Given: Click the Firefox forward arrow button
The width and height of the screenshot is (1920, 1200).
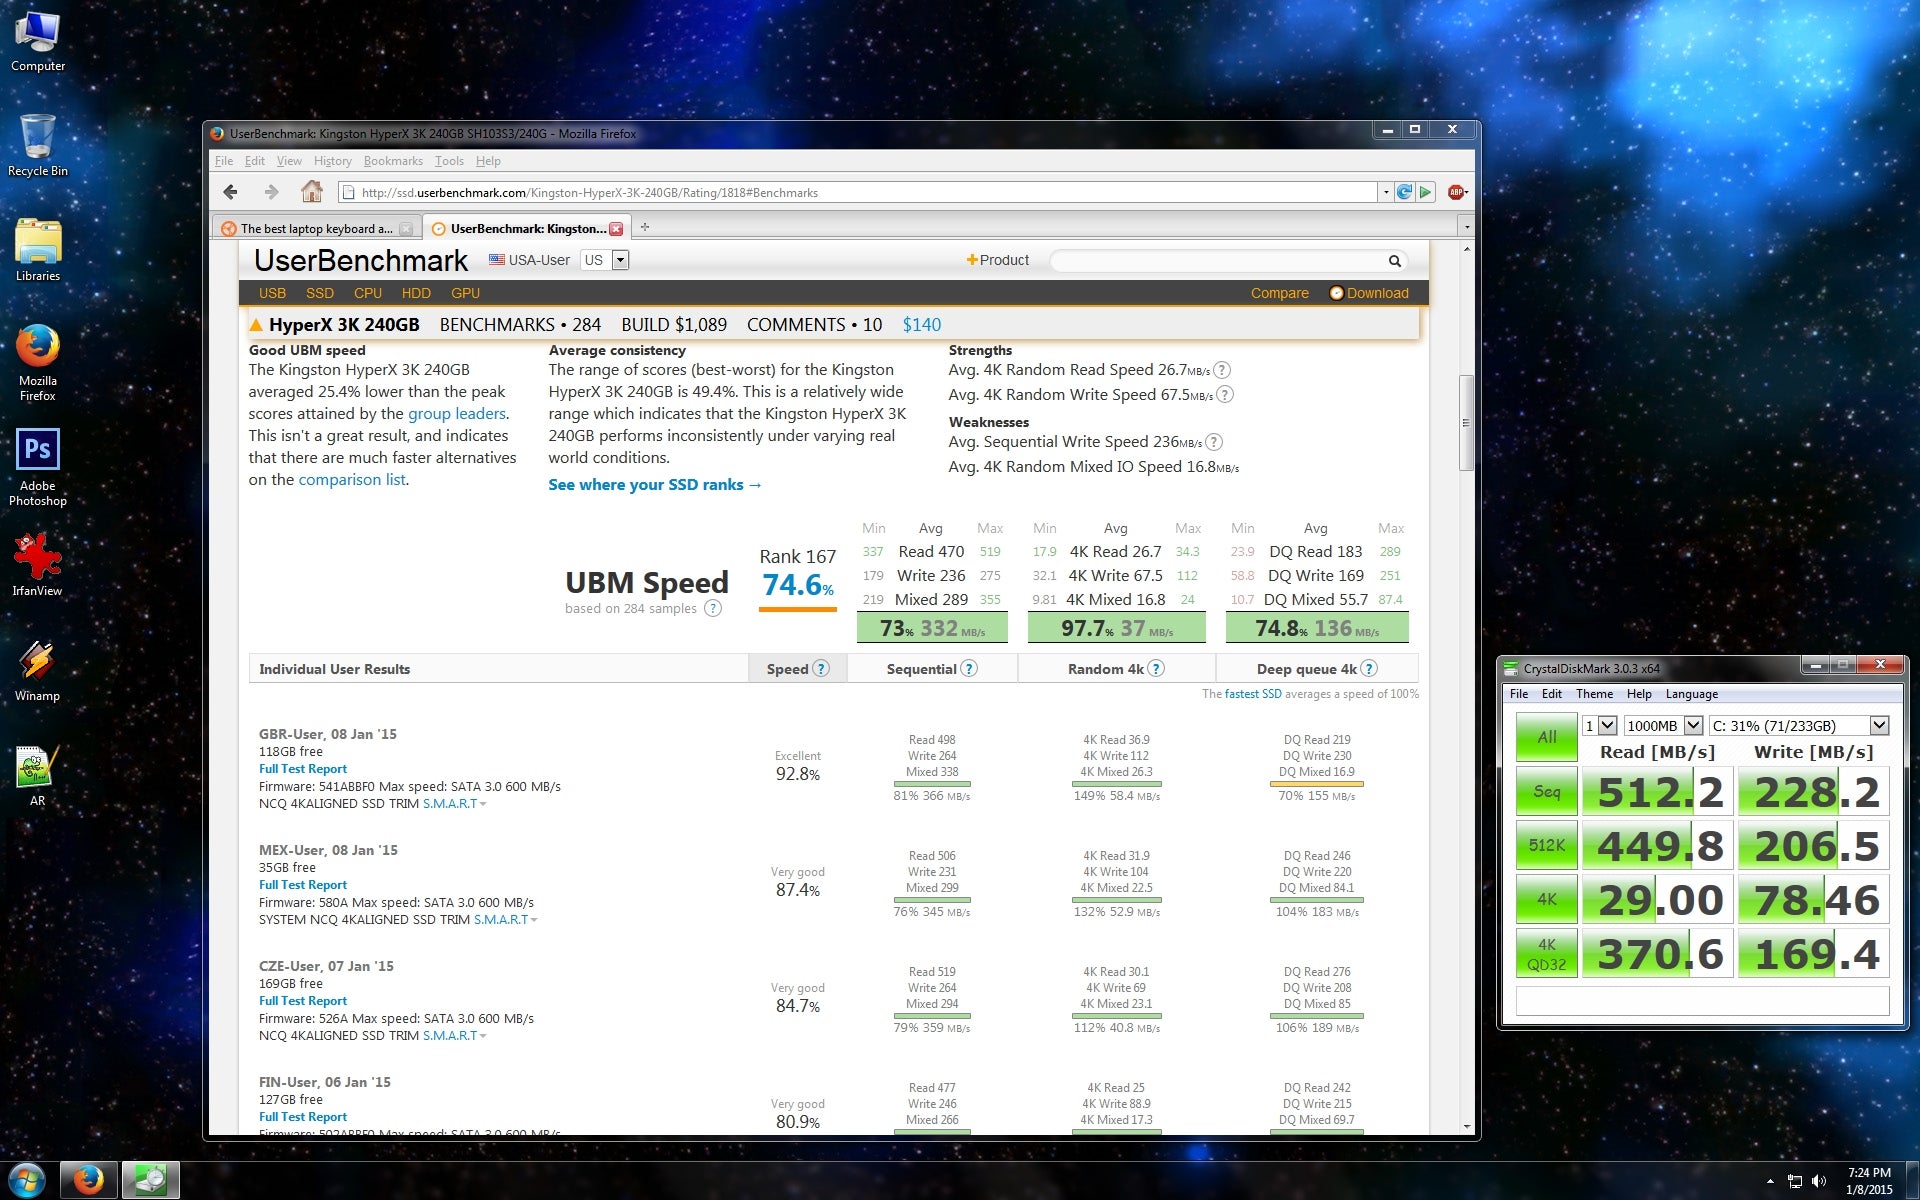Looking at the screenshot, I should click(x=271, y=192).
